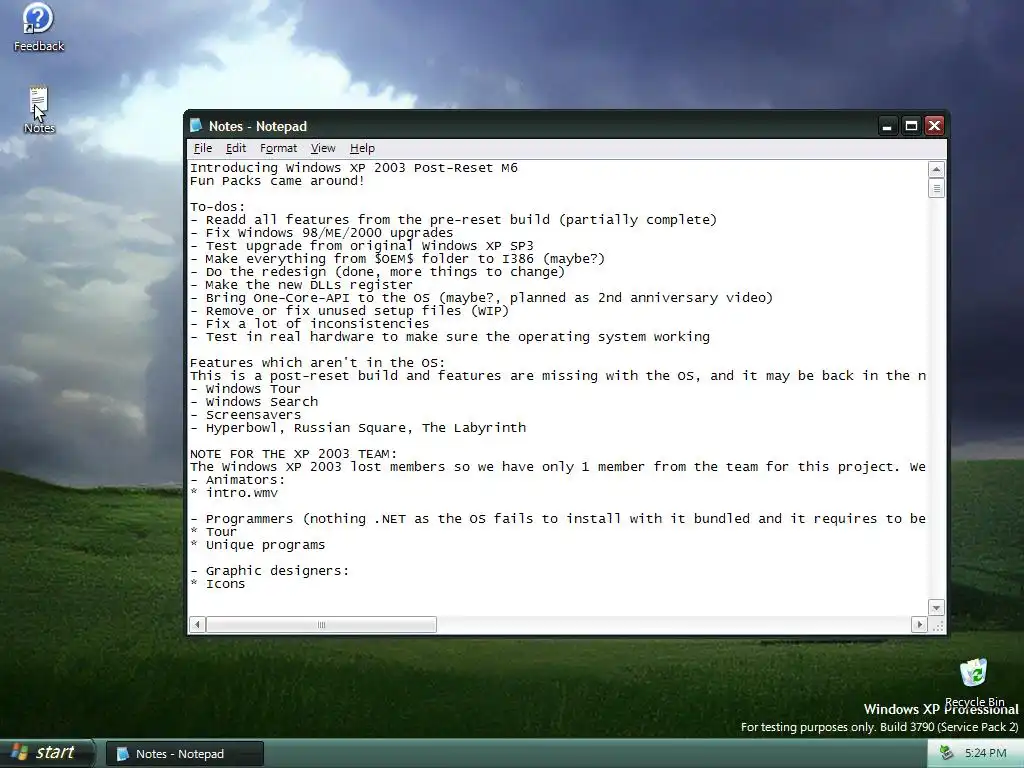
Task: Click the '- Screensavers' line
Action: (x=246, y=415)
